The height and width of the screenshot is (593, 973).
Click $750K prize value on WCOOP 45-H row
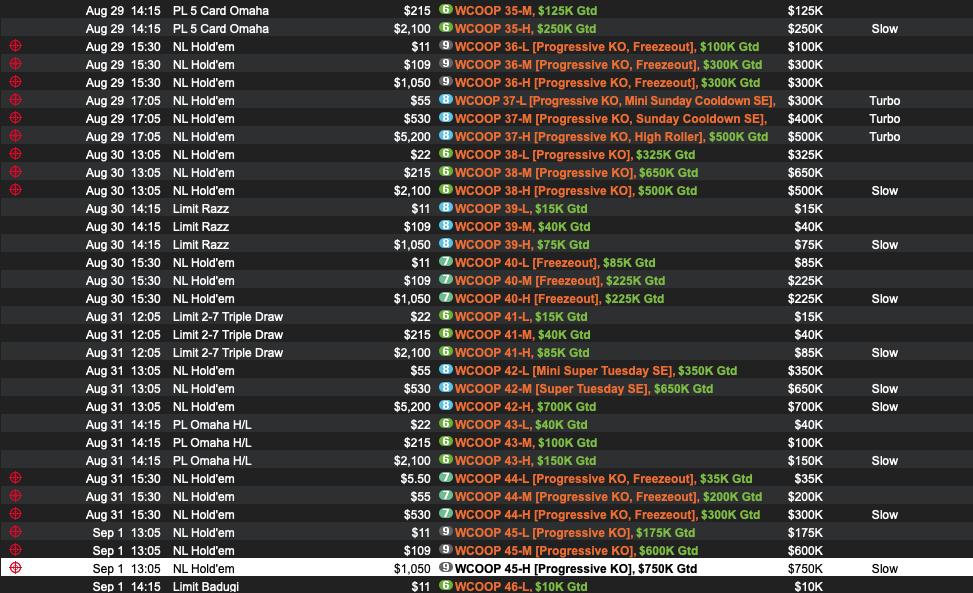(805, 568)
